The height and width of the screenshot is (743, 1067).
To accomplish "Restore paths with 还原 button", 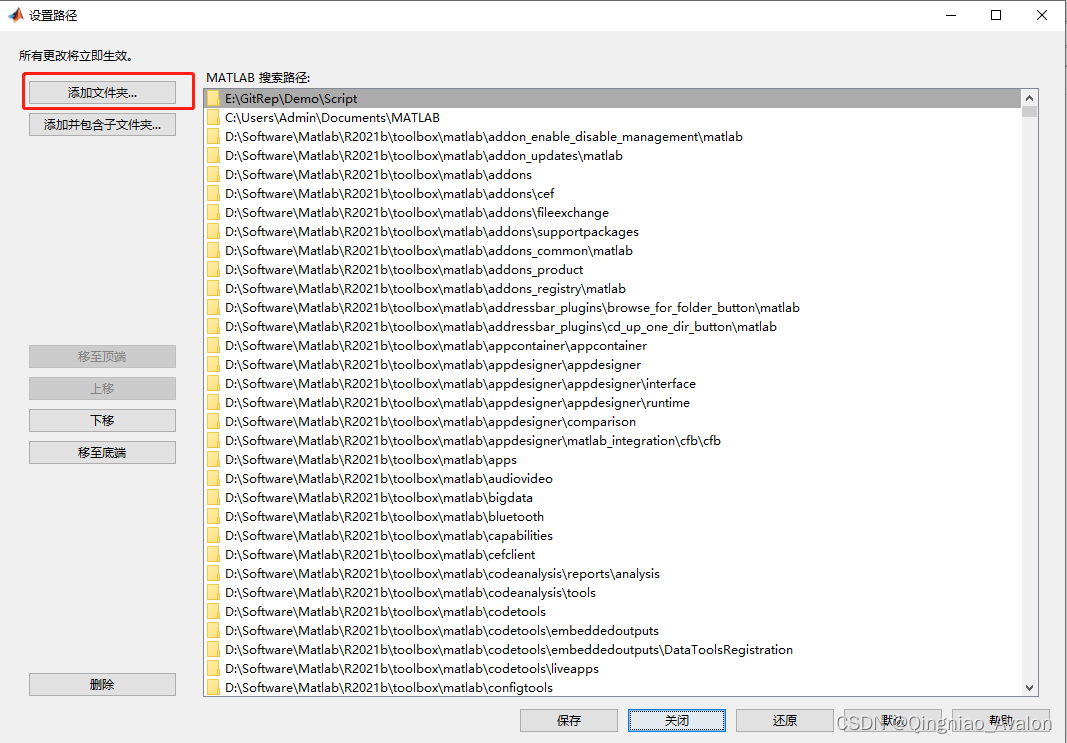I will coord(785,721).
